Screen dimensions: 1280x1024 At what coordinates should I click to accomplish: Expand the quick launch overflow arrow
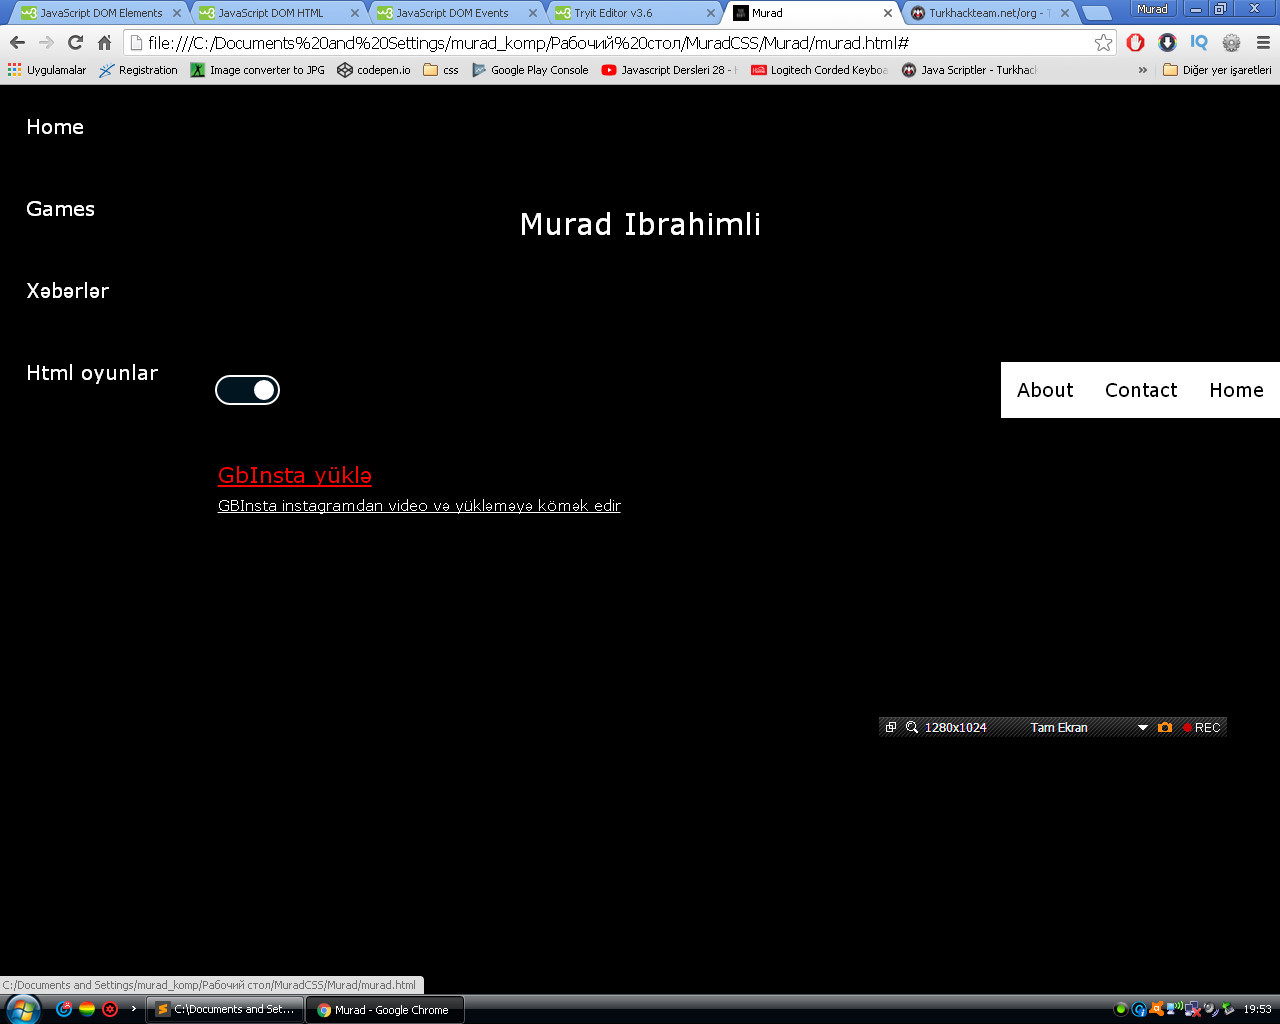[x=133, y=1009]
